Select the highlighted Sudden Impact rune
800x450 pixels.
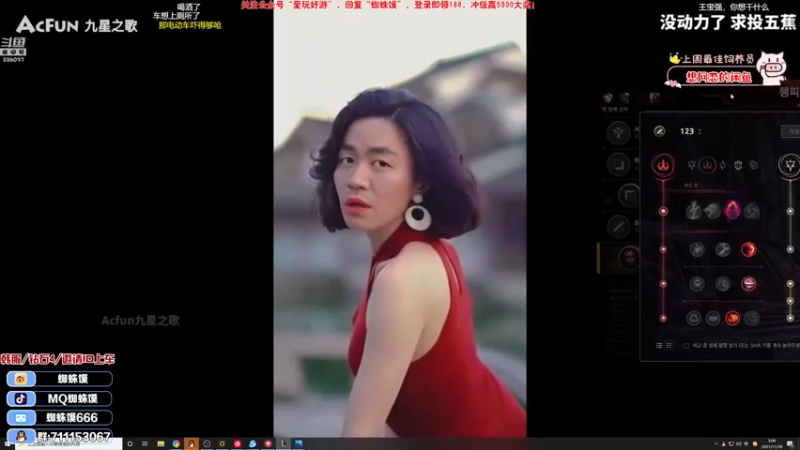(748, 249)
